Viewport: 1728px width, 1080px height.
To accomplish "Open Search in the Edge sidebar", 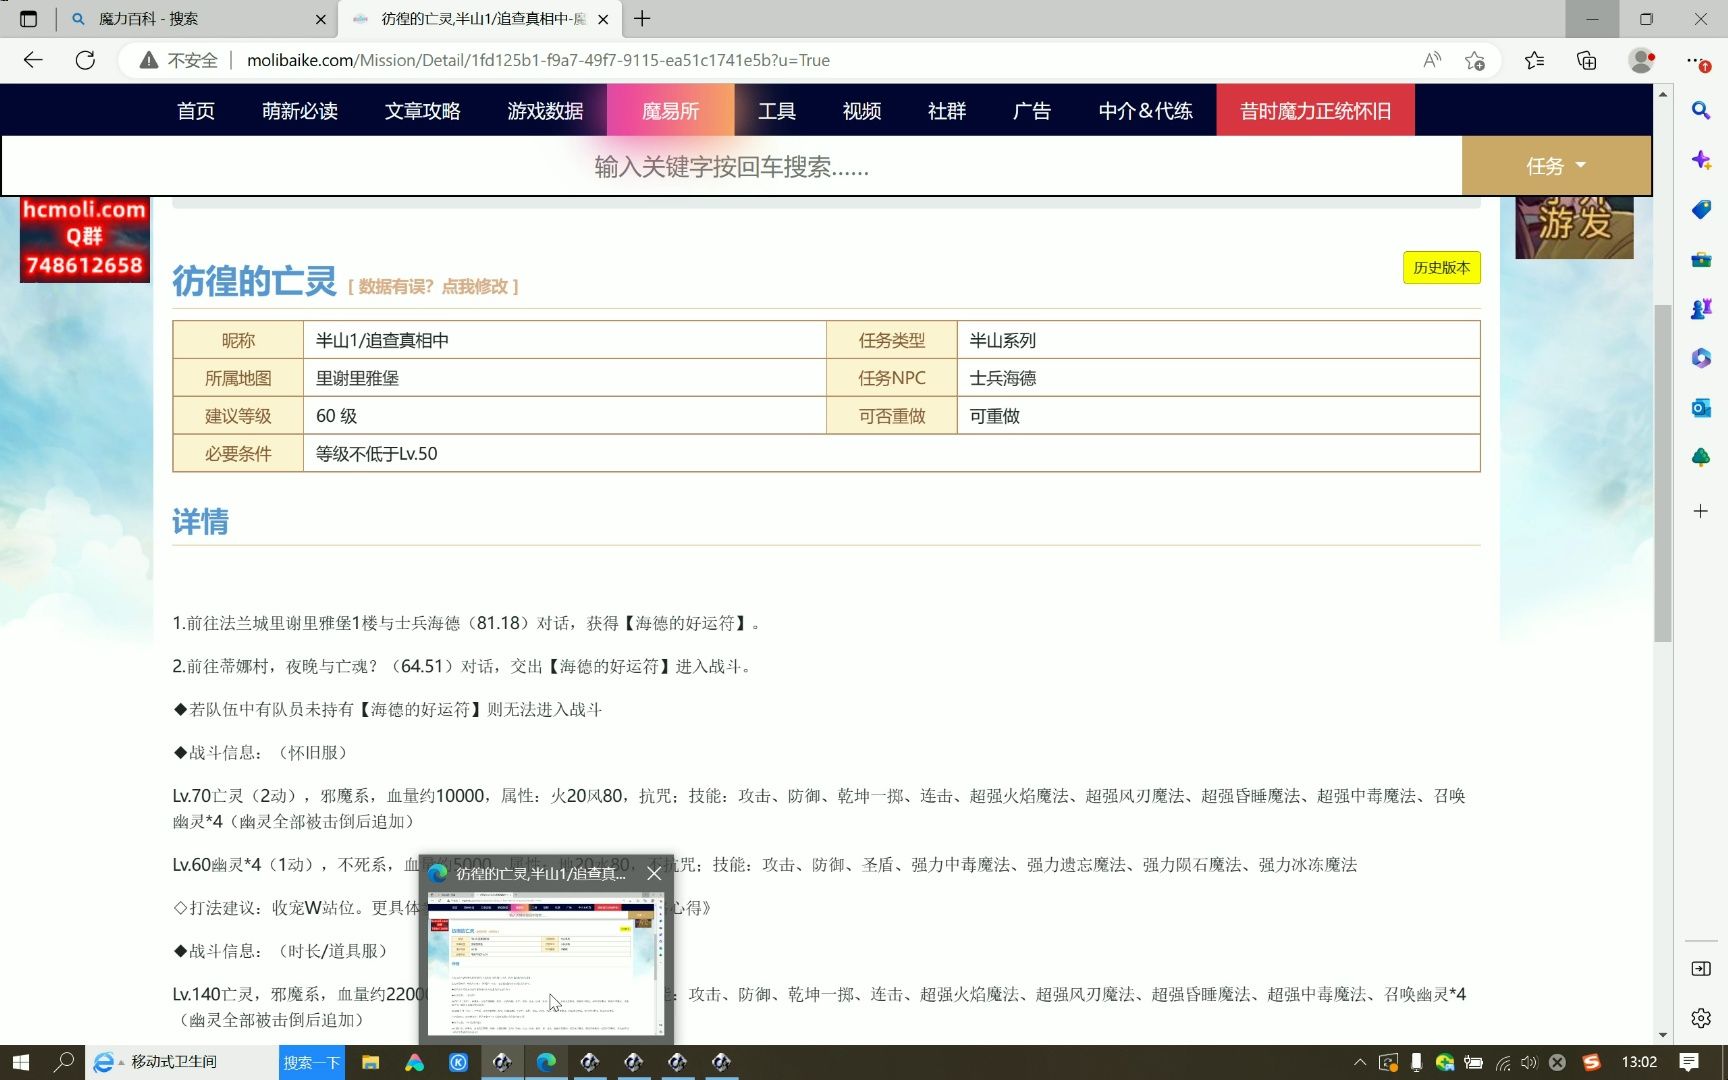I will [x=1700, y=111].
